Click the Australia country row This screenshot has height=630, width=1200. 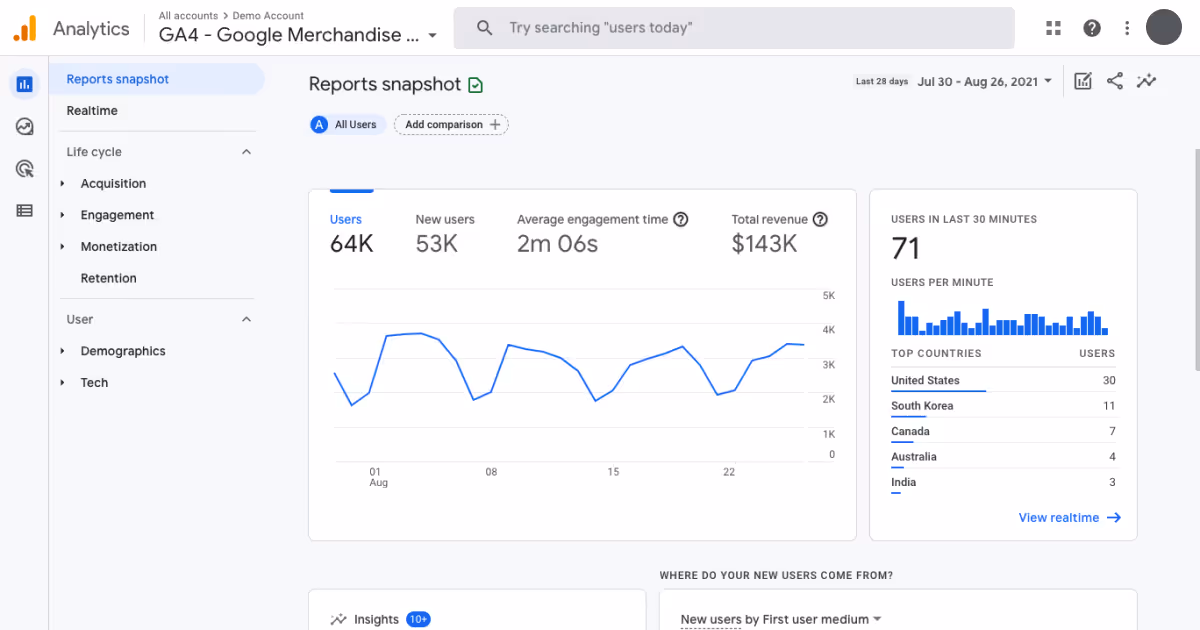pyautogui.click(x=1003, y=457)
